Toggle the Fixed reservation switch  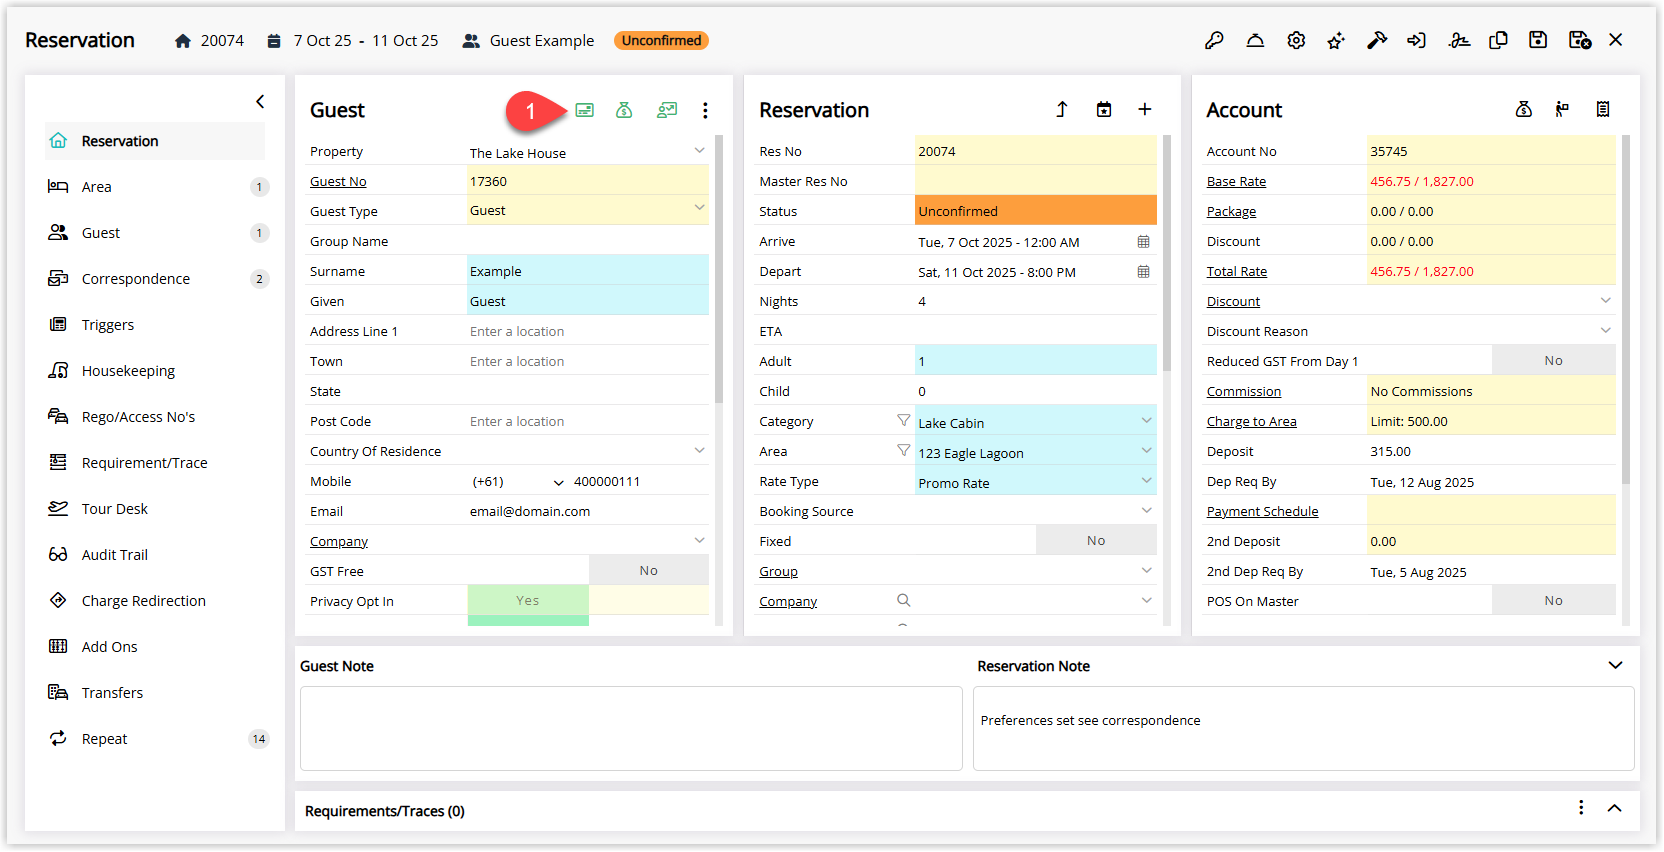[1096, 540]
